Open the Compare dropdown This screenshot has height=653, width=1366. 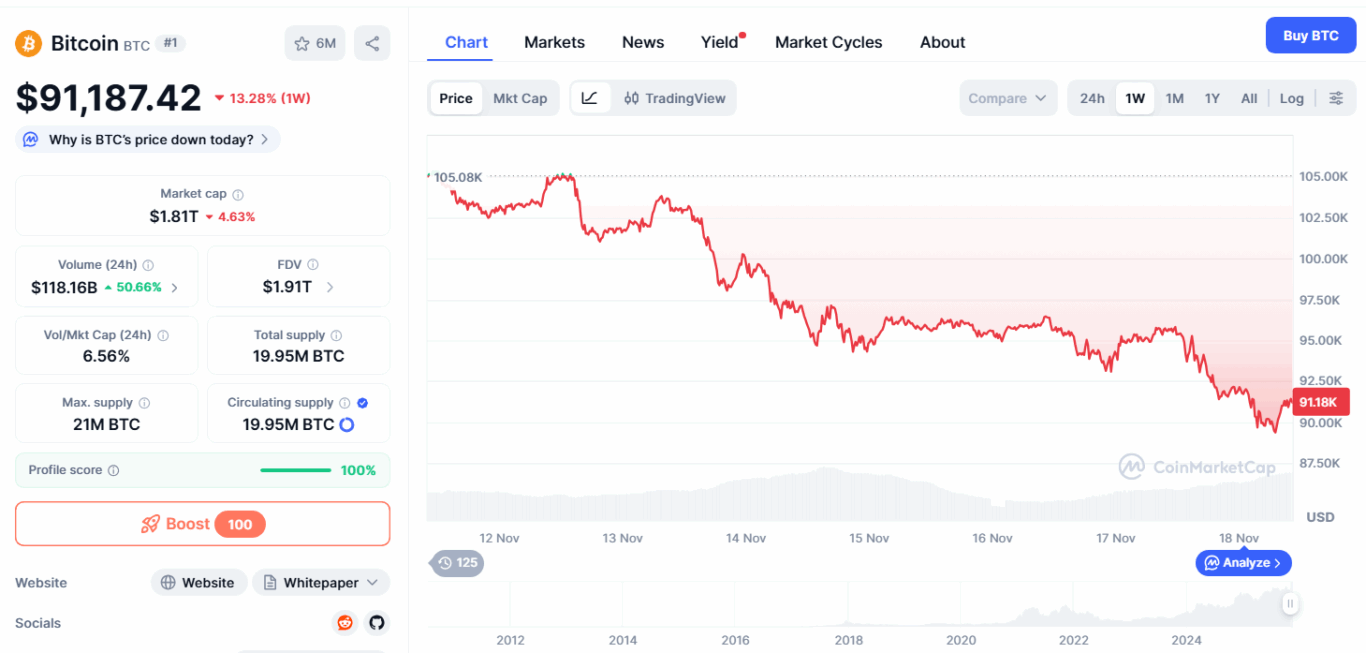(x=1007, y=98)
